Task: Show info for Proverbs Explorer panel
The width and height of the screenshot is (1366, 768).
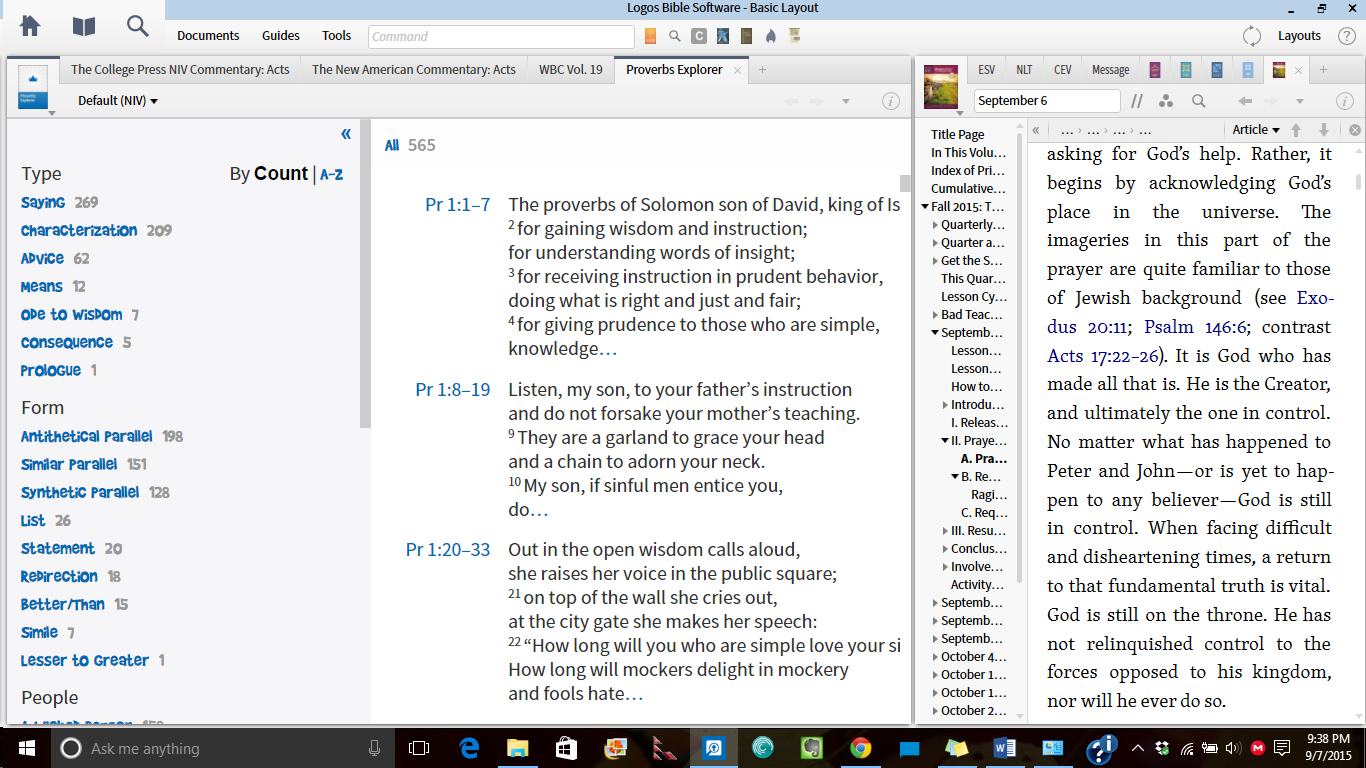Action: [x=890, y=101]
